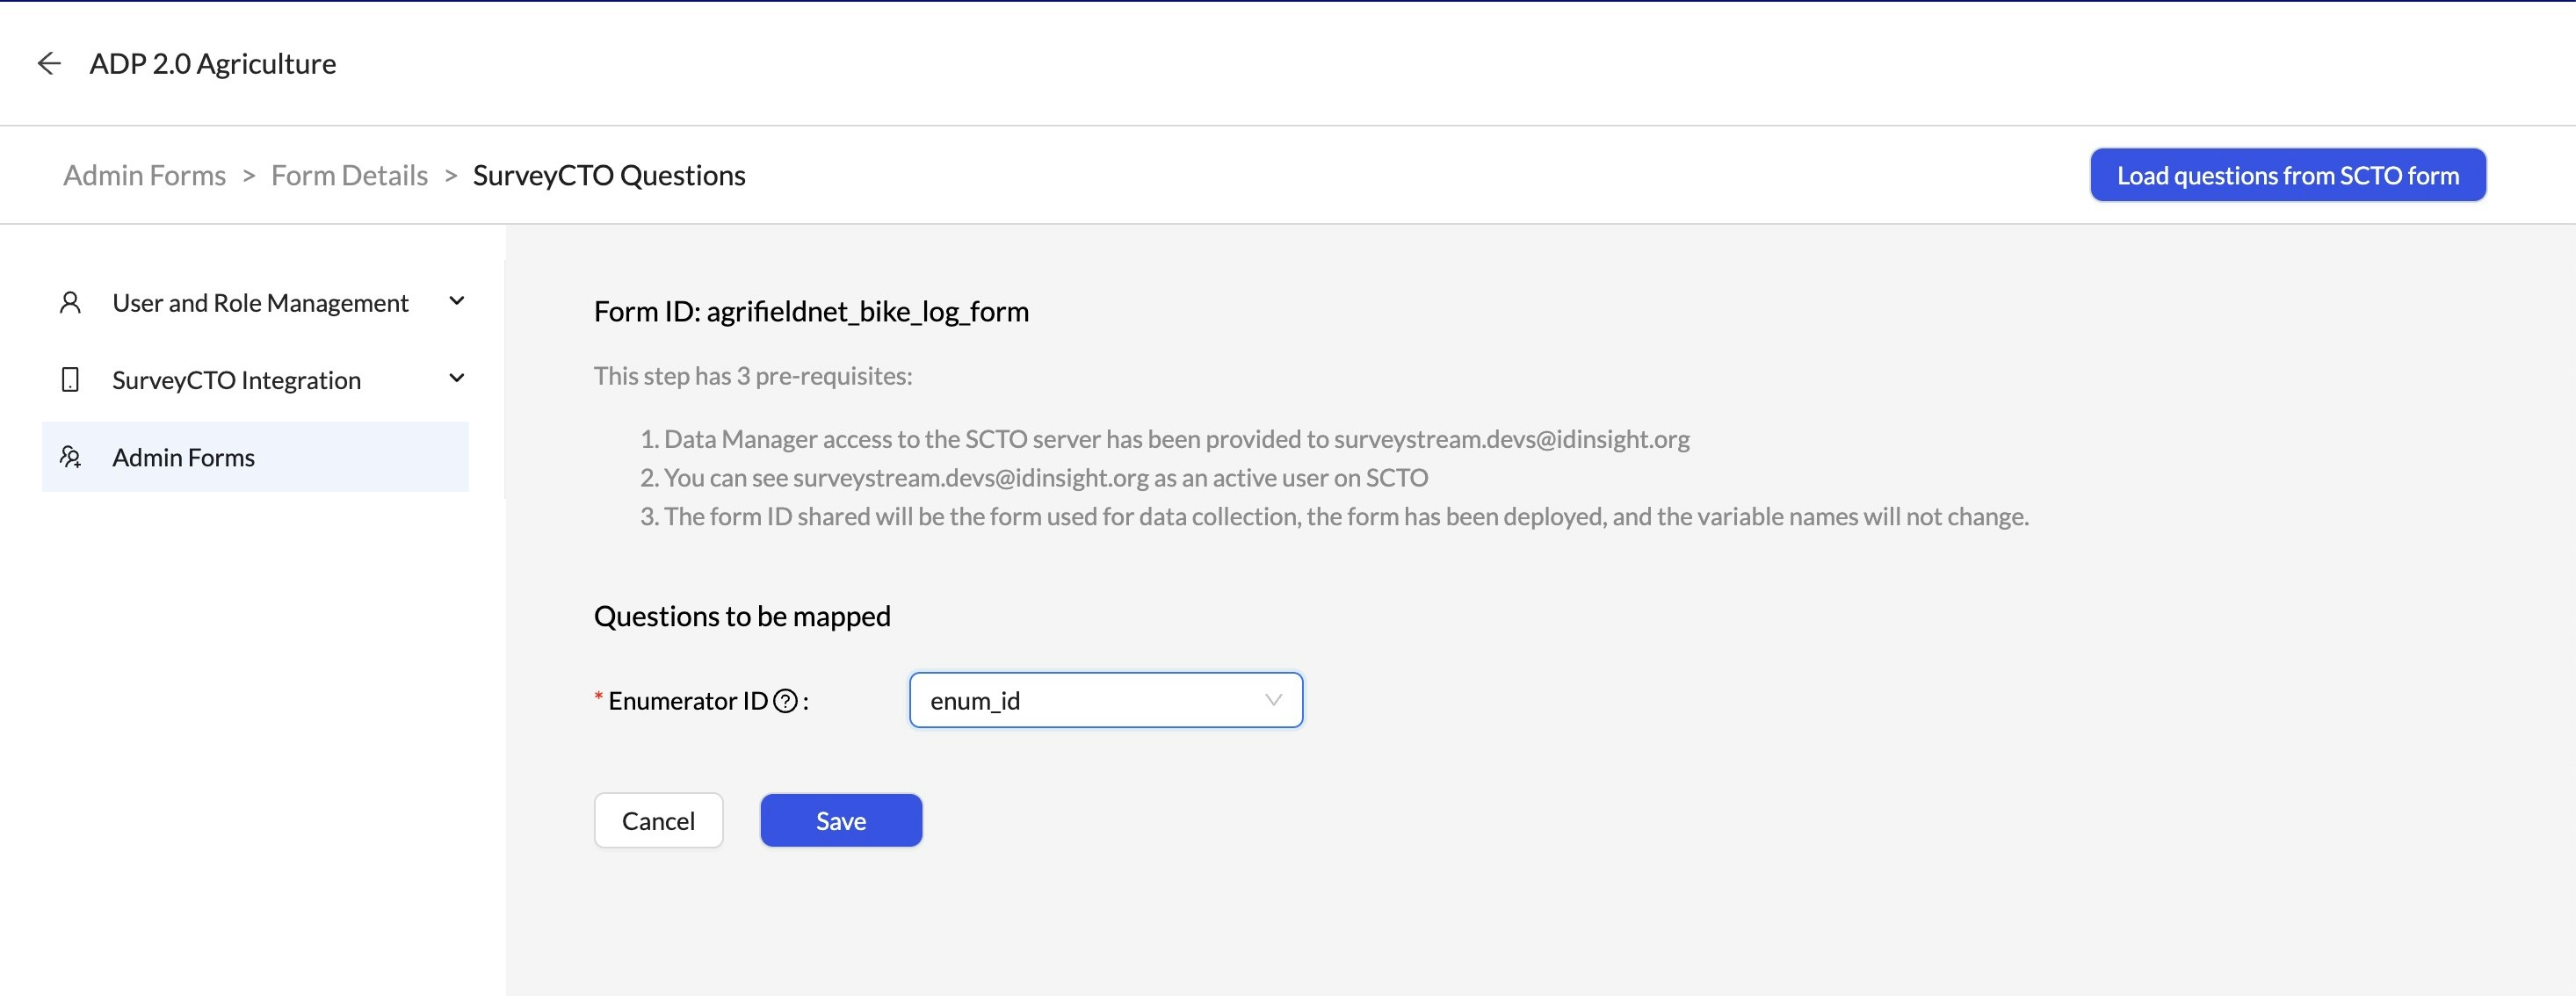Click the mobile device icon for SurveyCTO Integration
2576x996 pixels.
click(70, 380)
